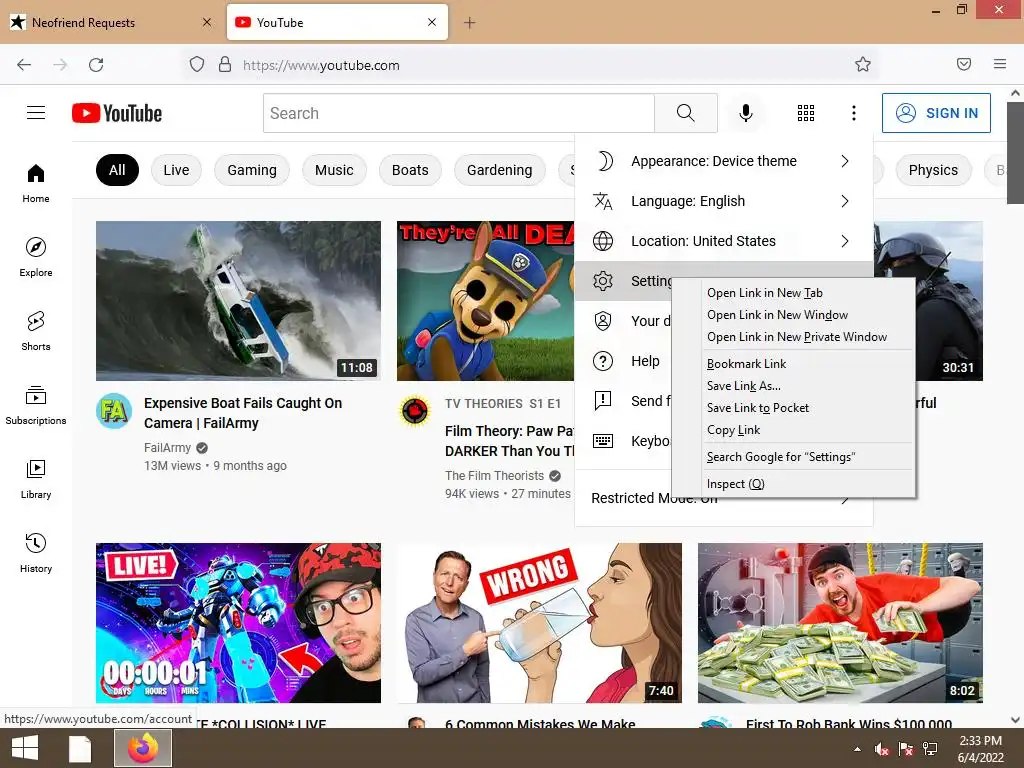Click the FailArmy channel avatar
1024x768 pixels.
click(x=114, y=411)
